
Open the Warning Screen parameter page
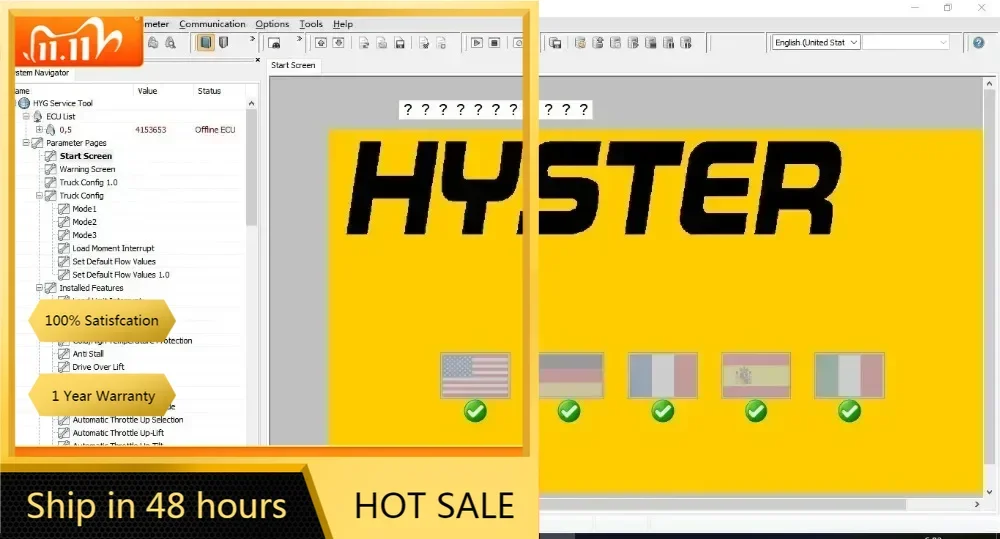point(87,169)
